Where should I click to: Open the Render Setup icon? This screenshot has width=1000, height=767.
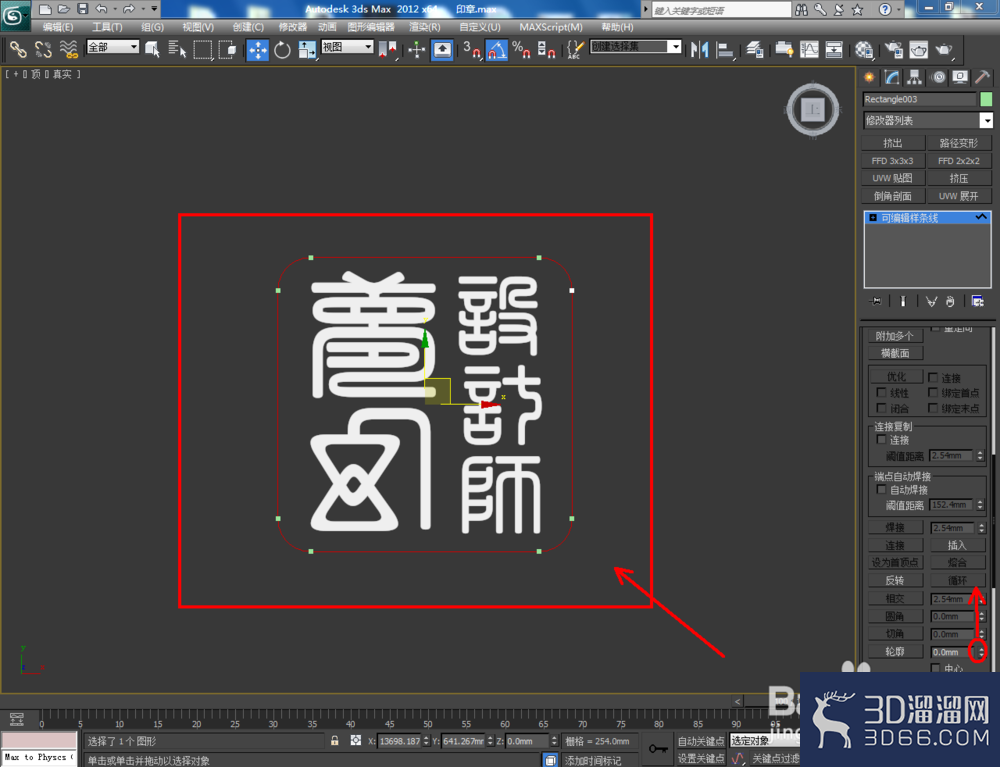[893, 50]
